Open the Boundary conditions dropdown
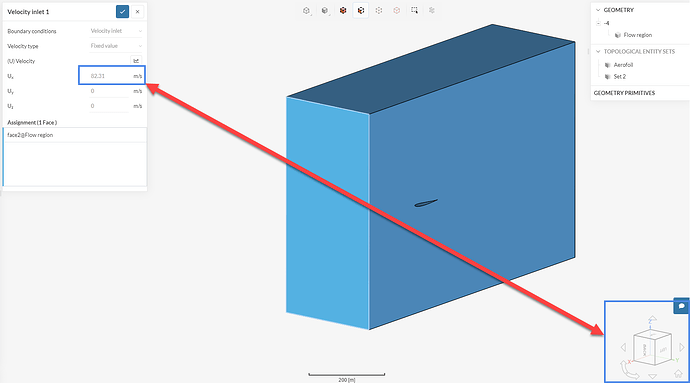The height and width of the screenshot is (383, 690). click(116, 31)
